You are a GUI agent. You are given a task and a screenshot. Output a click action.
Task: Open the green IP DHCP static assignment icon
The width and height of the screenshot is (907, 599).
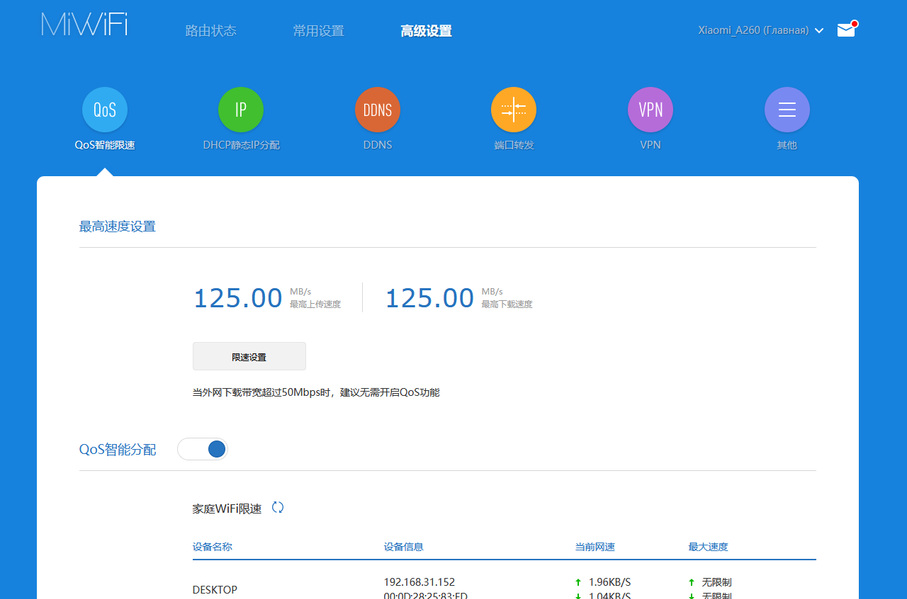pyautogui.click(x=241, y=110)
